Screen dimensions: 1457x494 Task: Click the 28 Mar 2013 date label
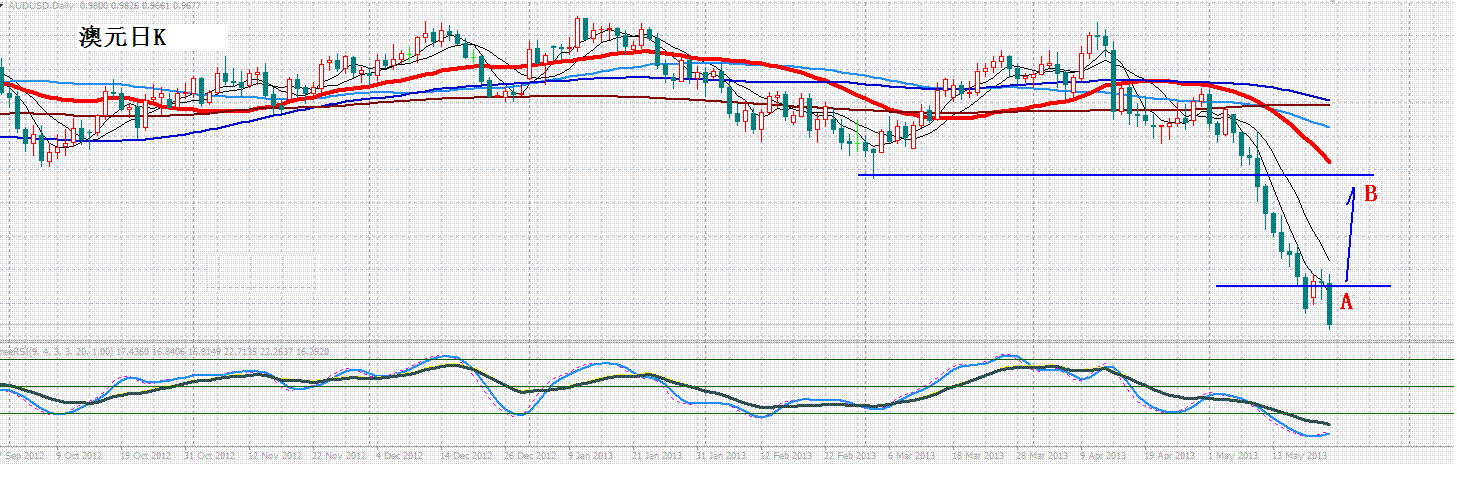(1042, 455)
